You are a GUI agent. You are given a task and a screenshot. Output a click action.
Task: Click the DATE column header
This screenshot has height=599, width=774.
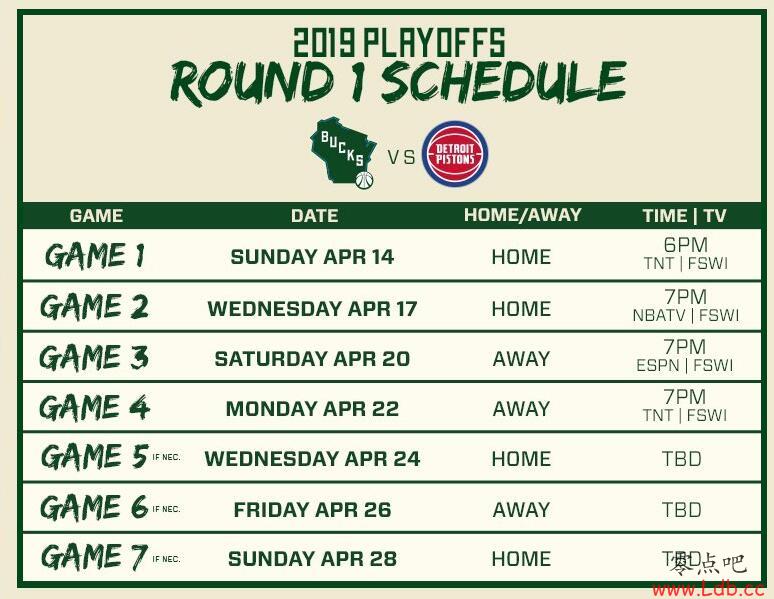point(314,216)
